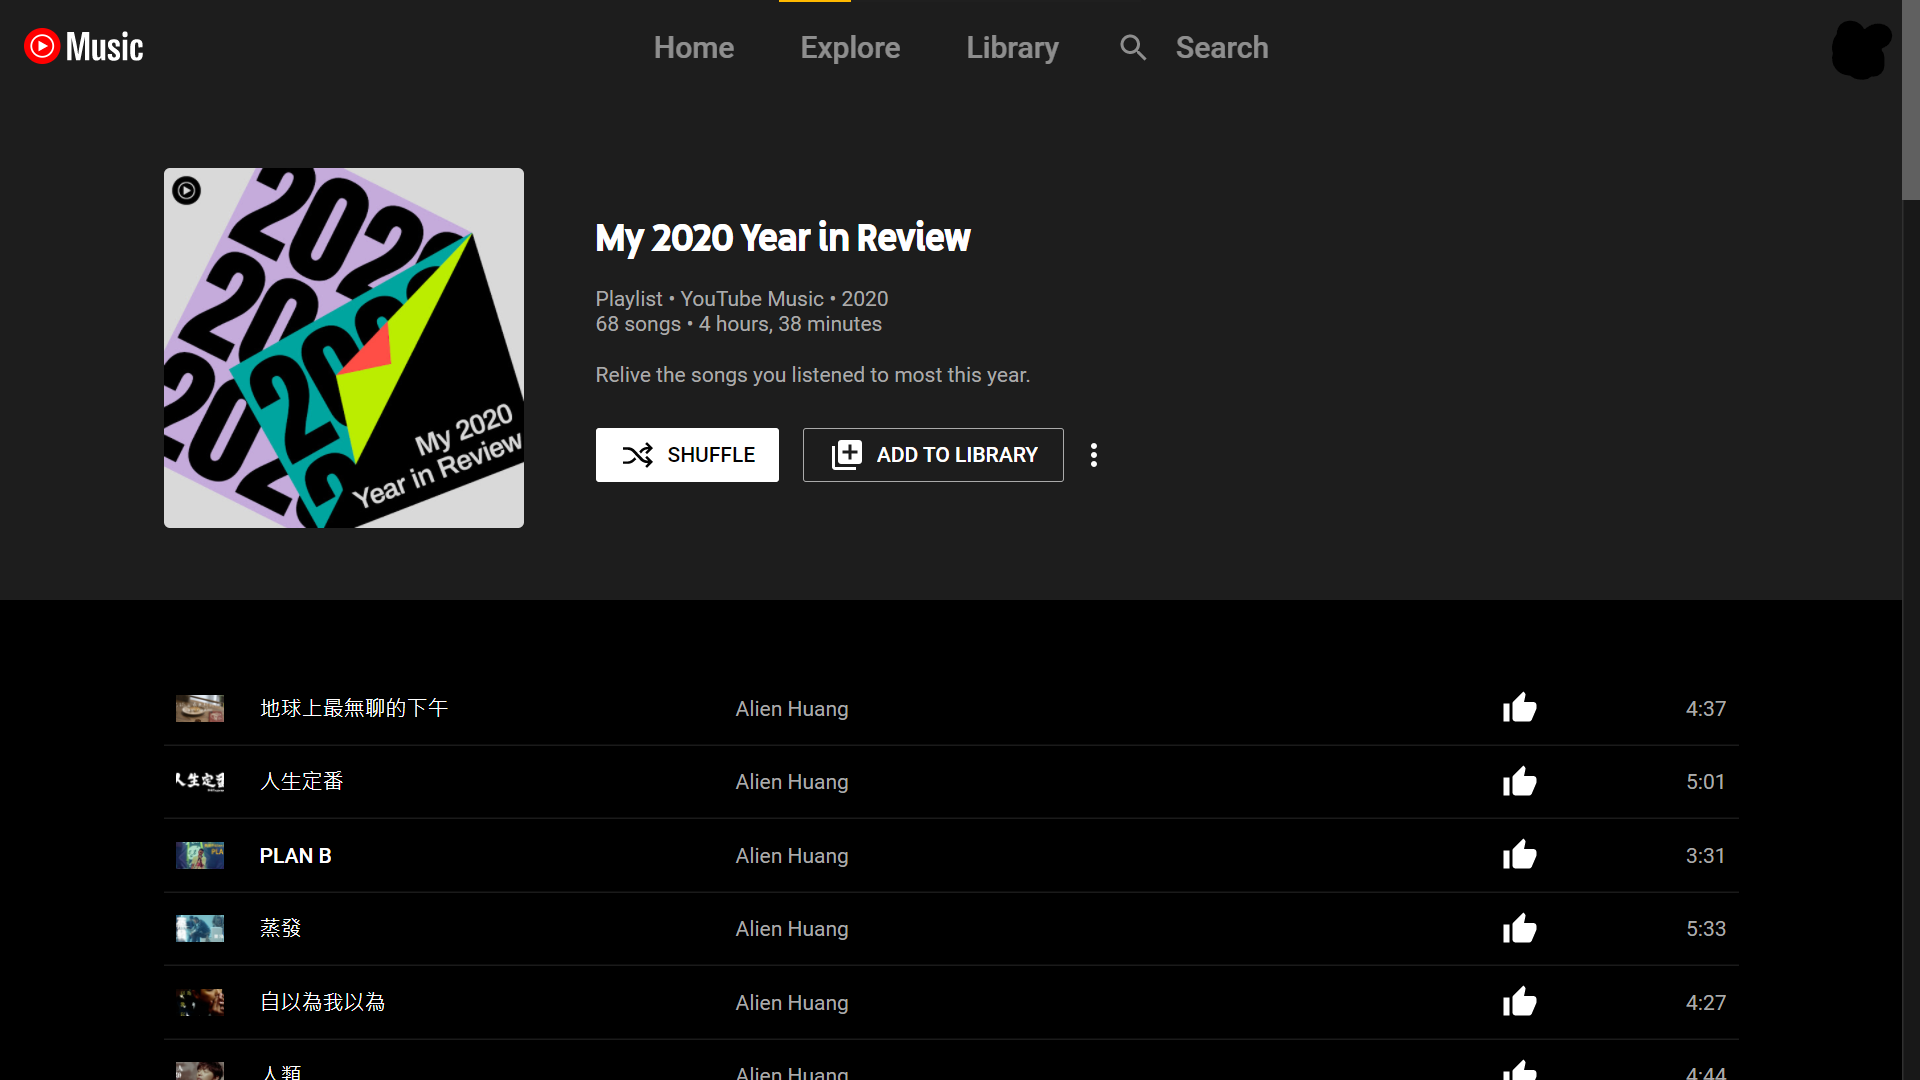The width and height of the screenshot is (1920, 1080).
Task: Open Alien Huang artist in 自以為我以為 row
Action: (x=792, y=1003)
